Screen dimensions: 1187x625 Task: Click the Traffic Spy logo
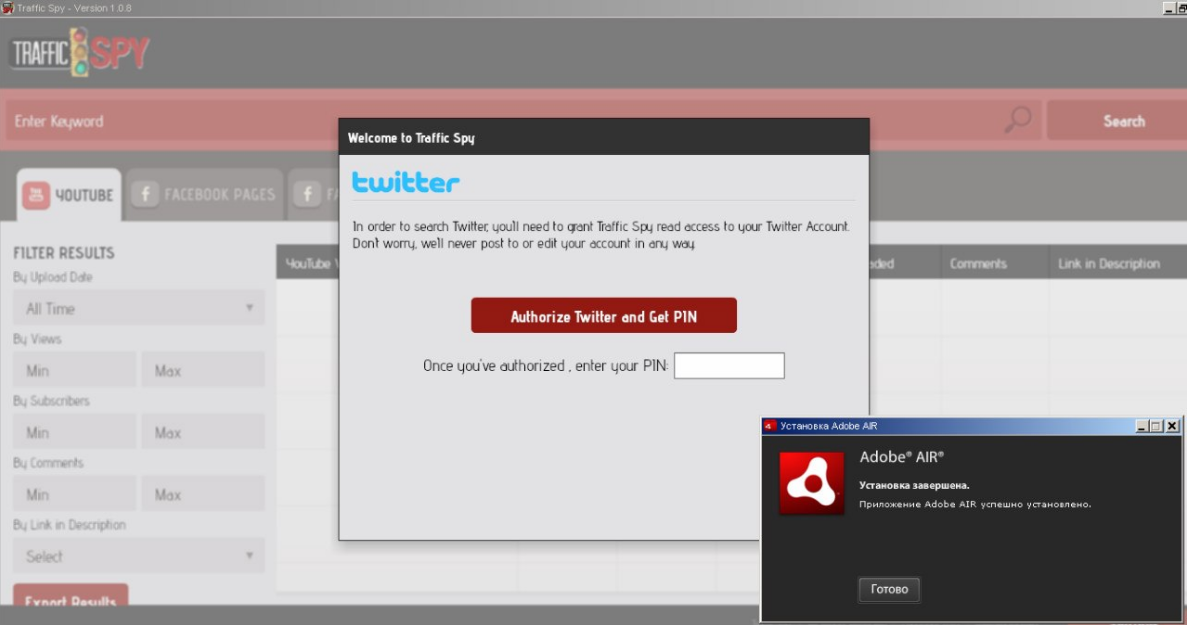[80, 51]
